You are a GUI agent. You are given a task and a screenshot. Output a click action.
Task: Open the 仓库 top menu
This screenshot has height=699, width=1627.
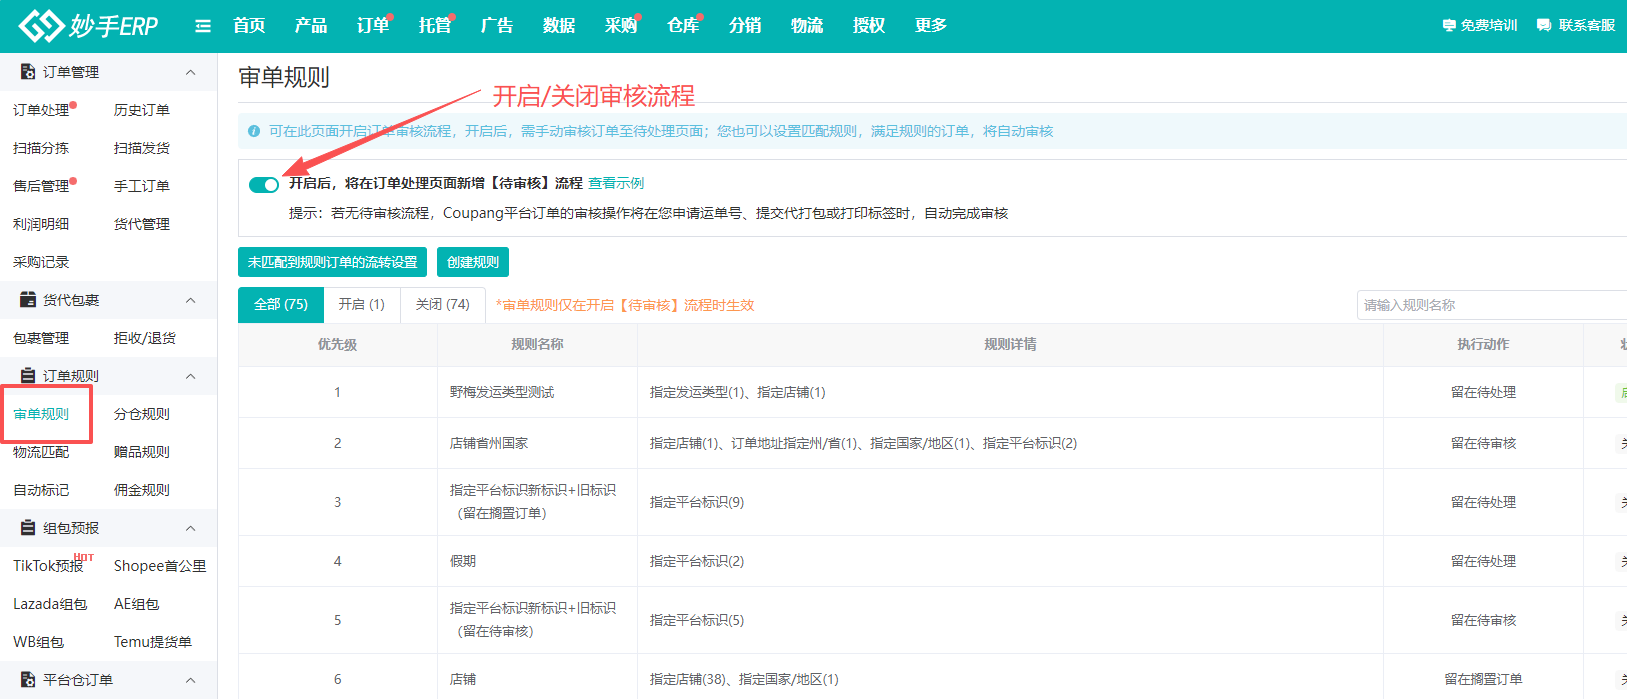(x=683, y=26)
